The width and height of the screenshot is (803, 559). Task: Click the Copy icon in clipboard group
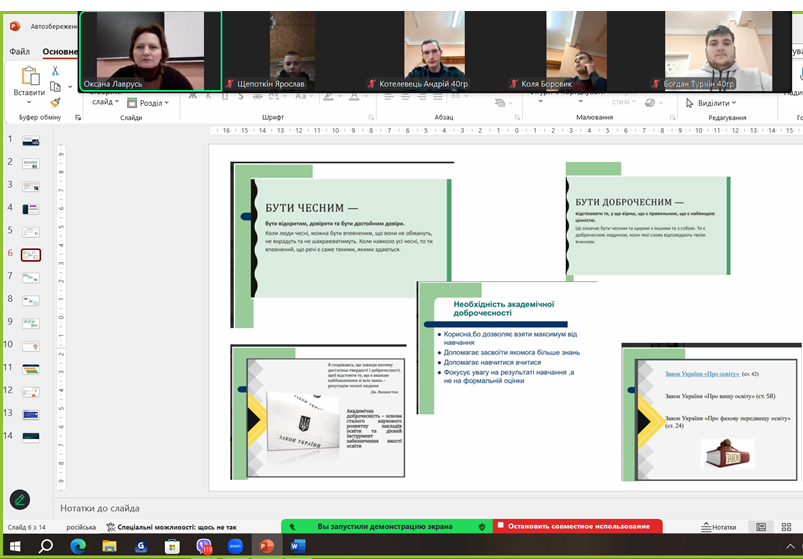tap(55, 87)
